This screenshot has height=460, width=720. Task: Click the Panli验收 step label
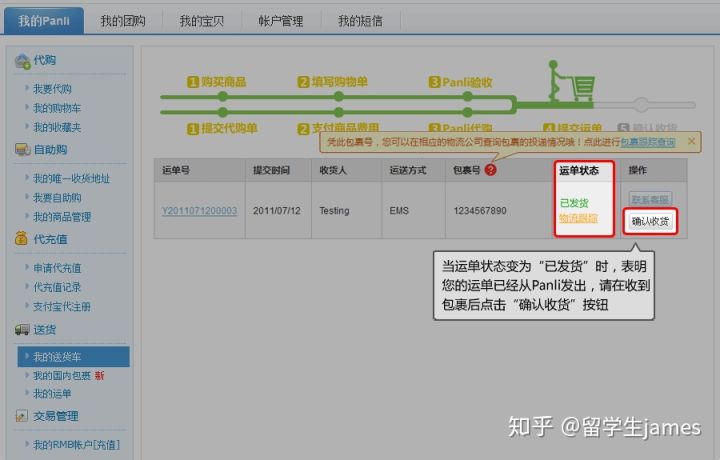(461, 82)
